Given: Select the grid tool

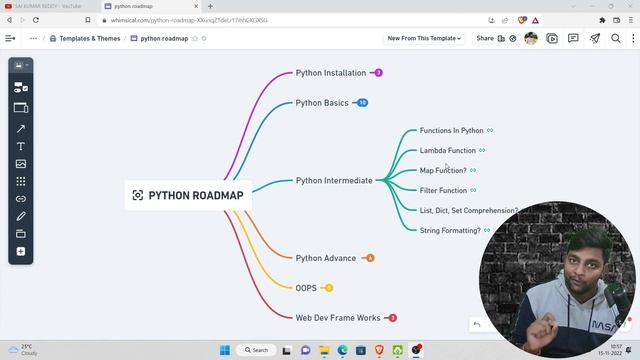Looking at the screenshot, I should 21,181.
